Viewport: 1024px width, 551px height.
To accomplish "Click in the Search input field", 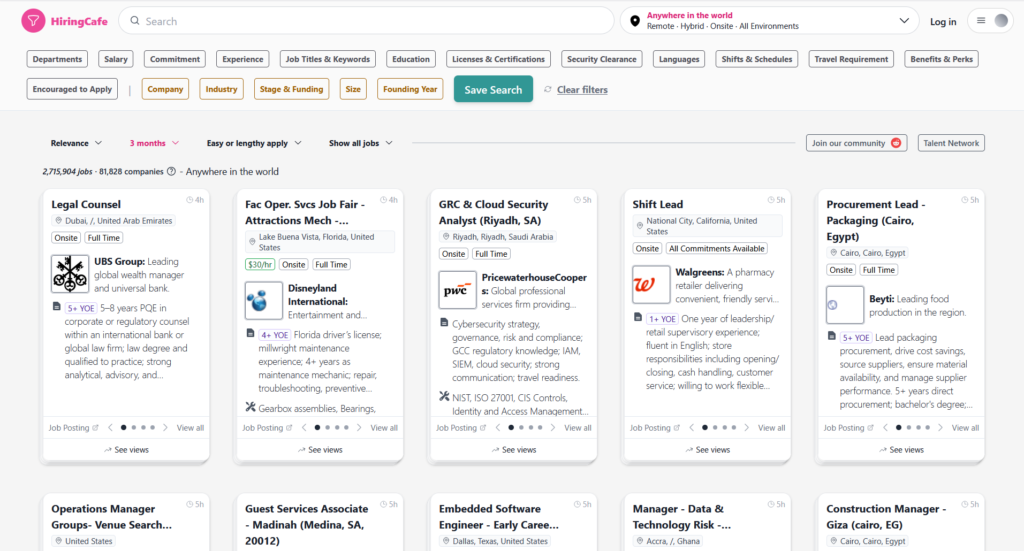I will pos(367,21).
